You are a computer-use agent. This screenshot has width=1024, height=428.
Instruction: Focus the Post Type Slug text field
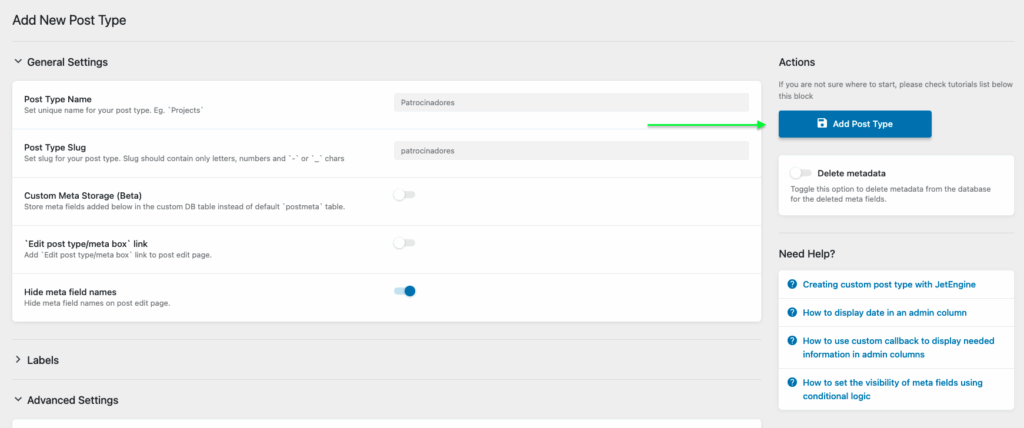571,150
